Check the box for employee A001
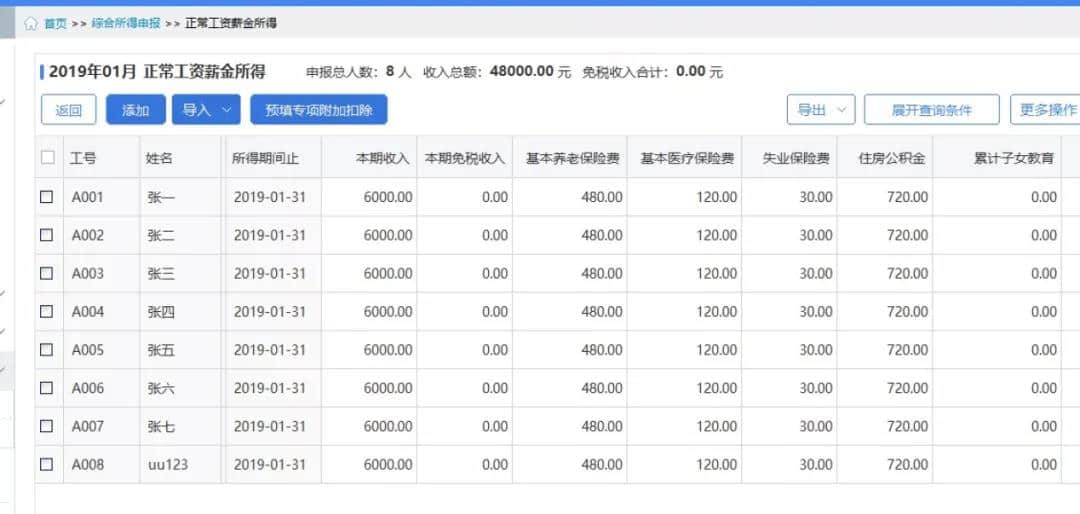1080x514 pixels. coord(47,197)
